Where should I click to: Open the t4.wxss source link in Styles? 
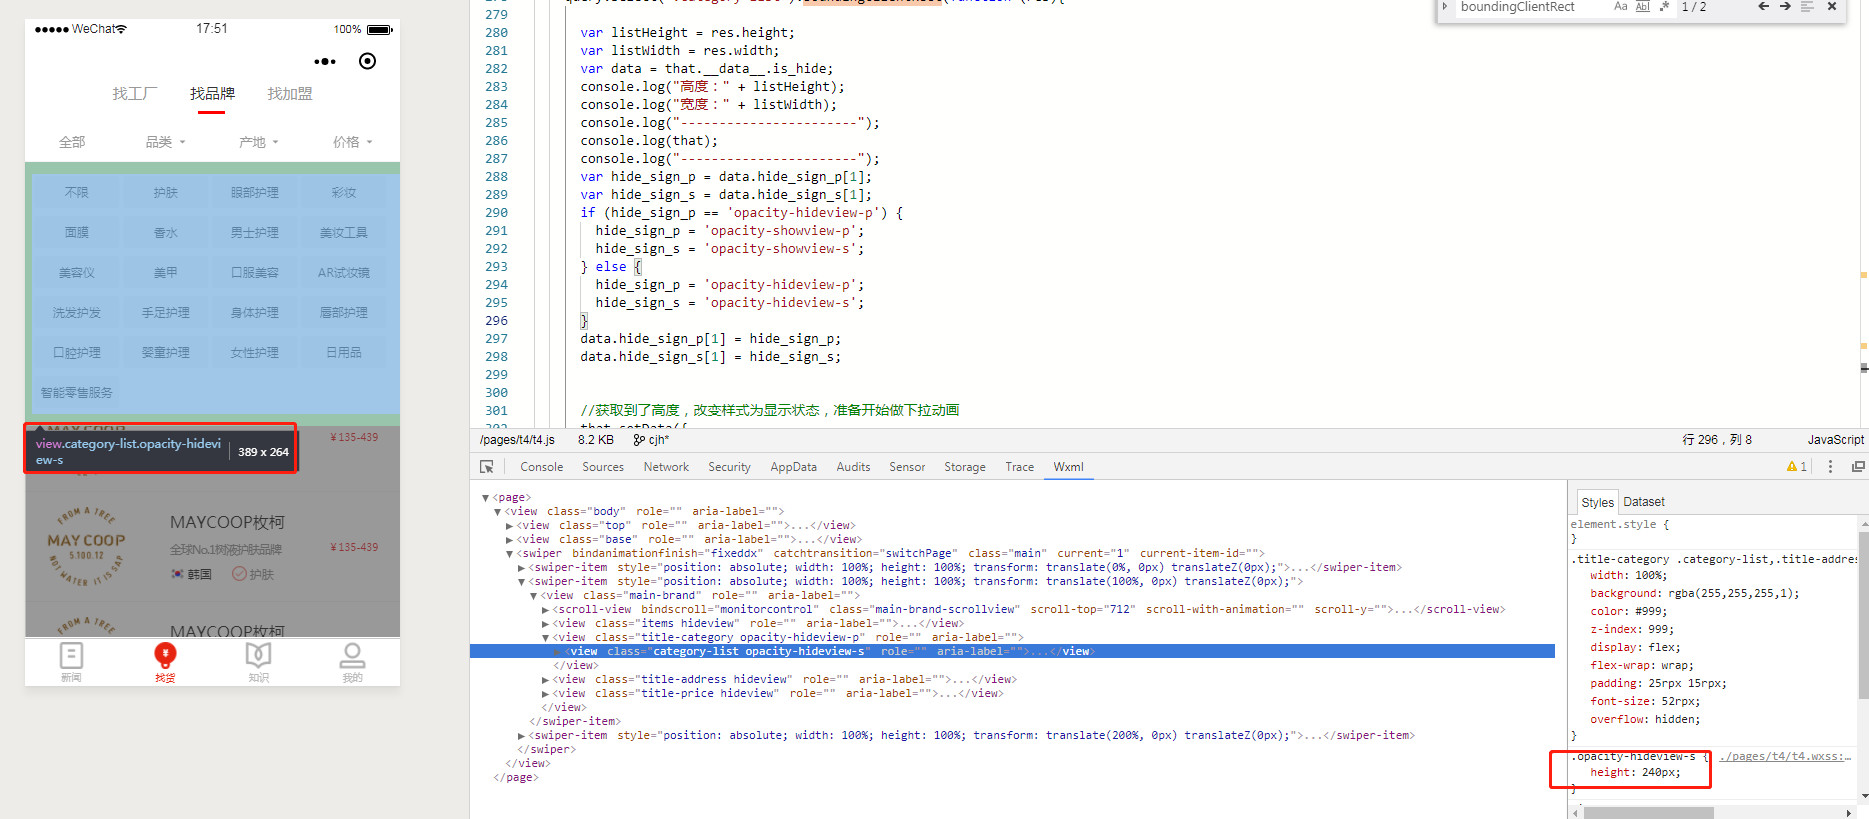[x=1784, y=757]
